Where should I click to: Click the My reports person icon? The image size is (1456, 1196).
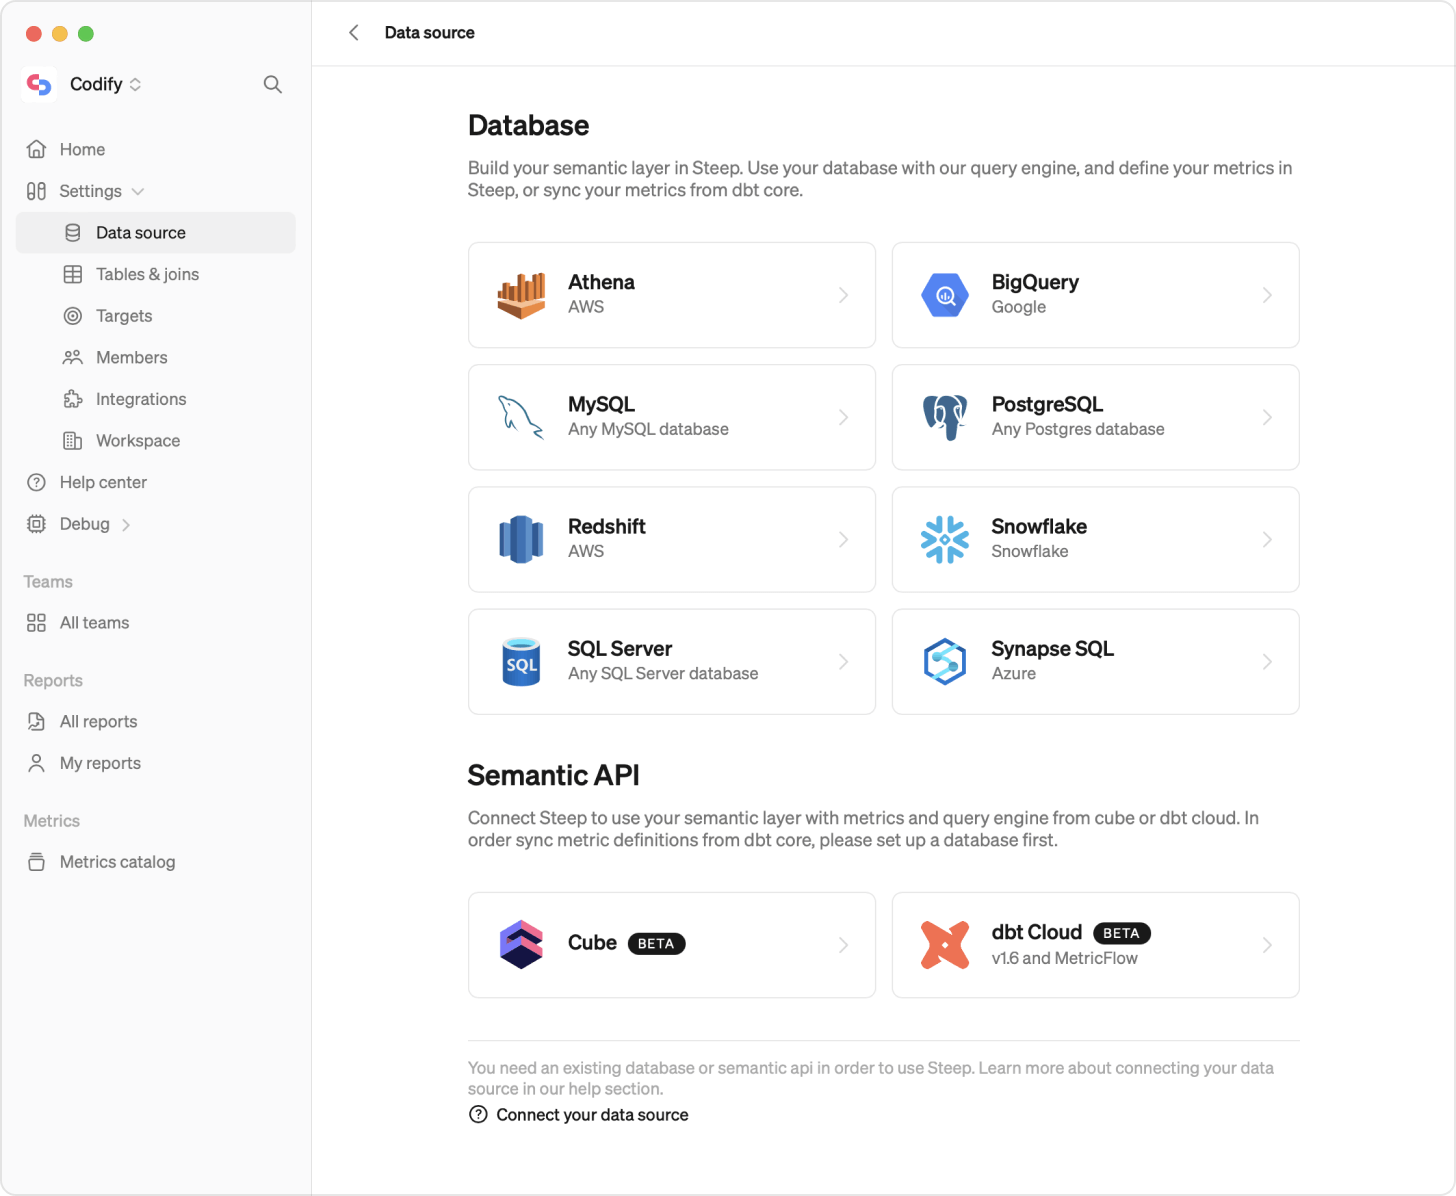click(37, 763)
